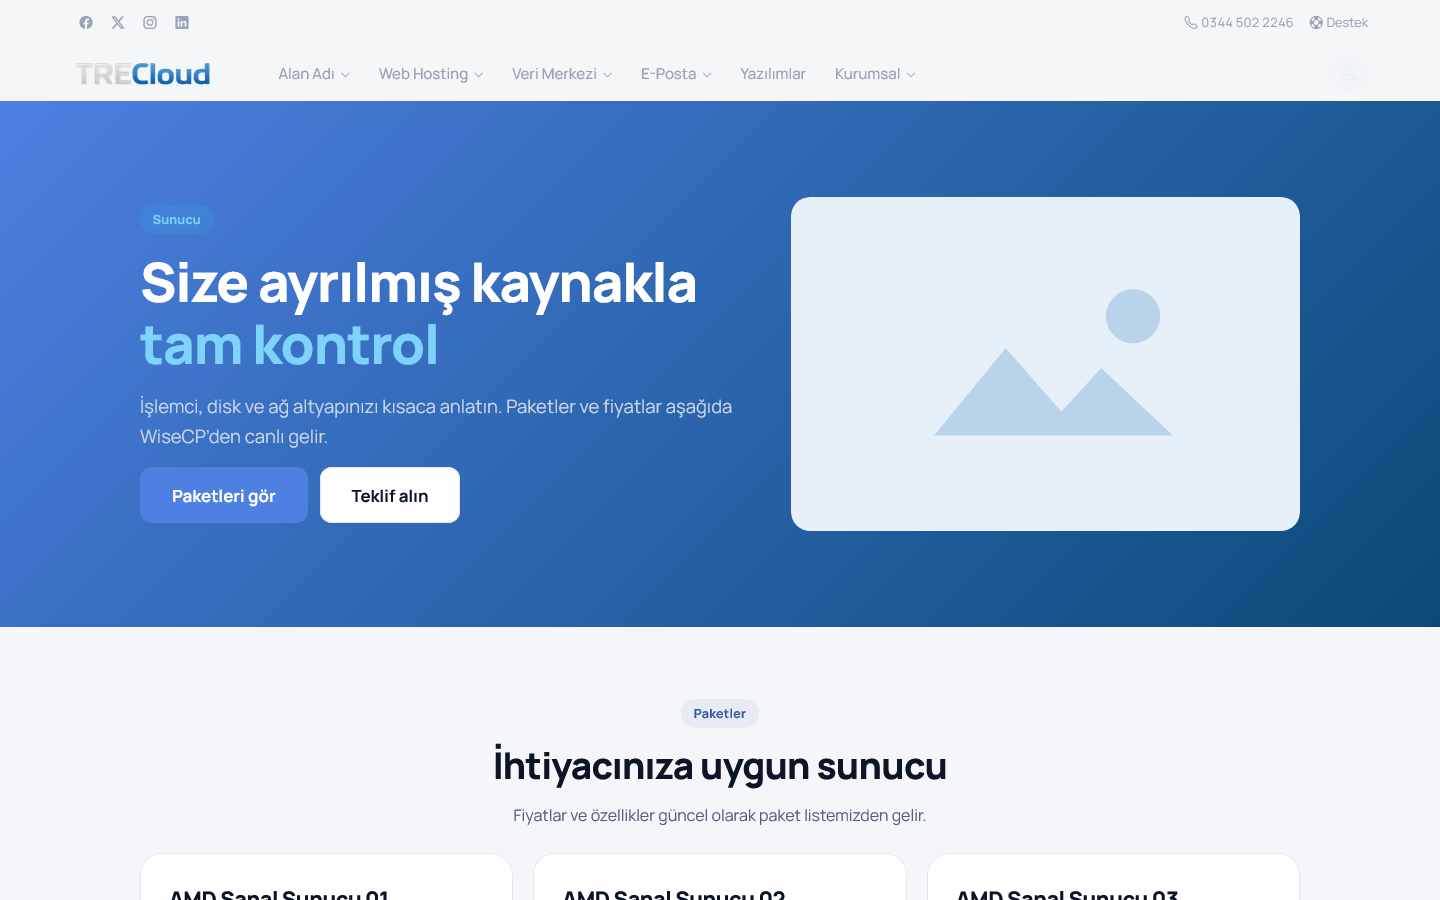
Task: Click the İhtiyacınıza uygun sunucu heading
Action: pyautogui.click(x=720, y=766)
